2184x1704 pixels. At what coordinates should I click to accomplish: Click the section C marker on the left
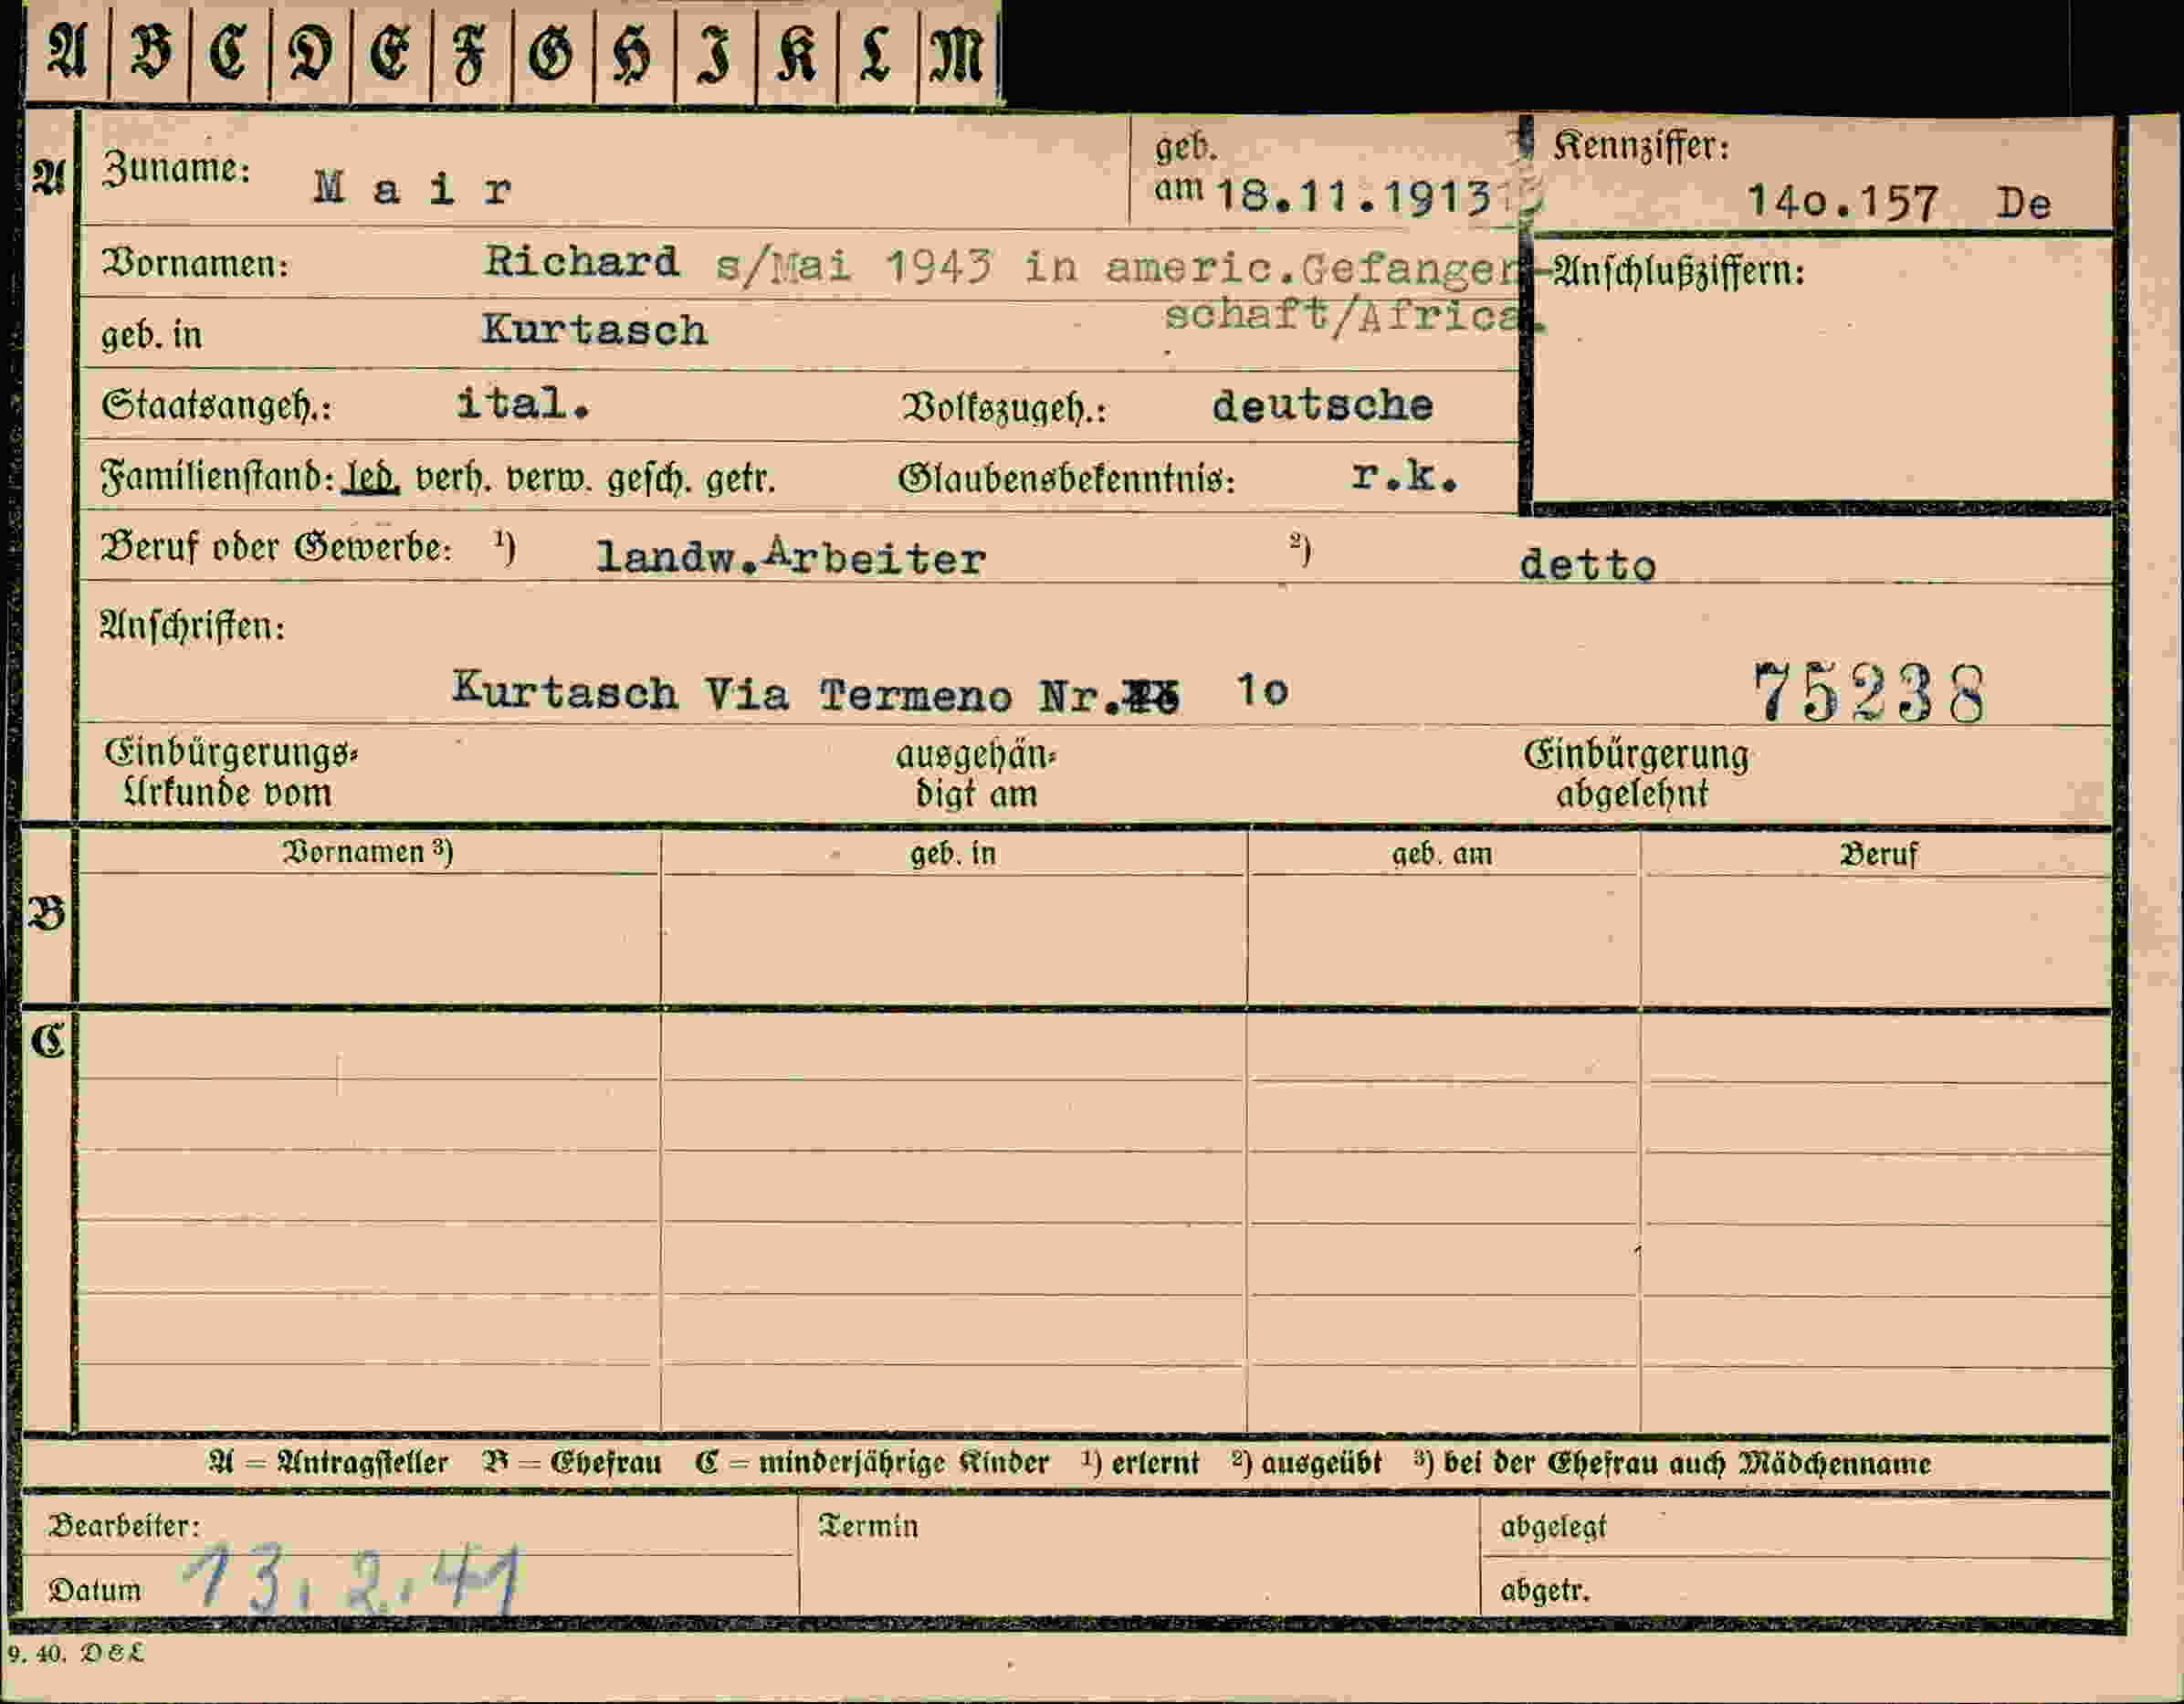coord(47,1041)
